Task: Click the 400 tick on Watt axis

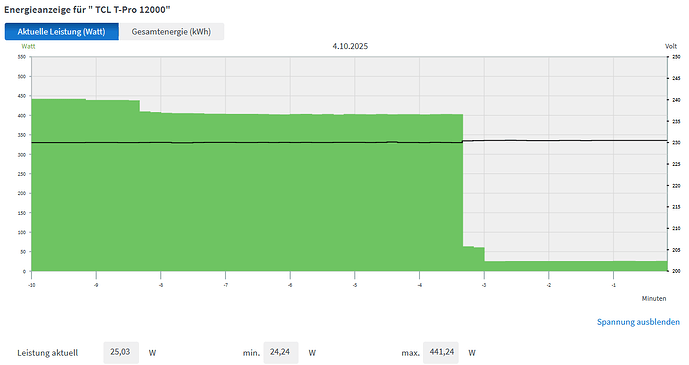Action: tap(22, 116)
